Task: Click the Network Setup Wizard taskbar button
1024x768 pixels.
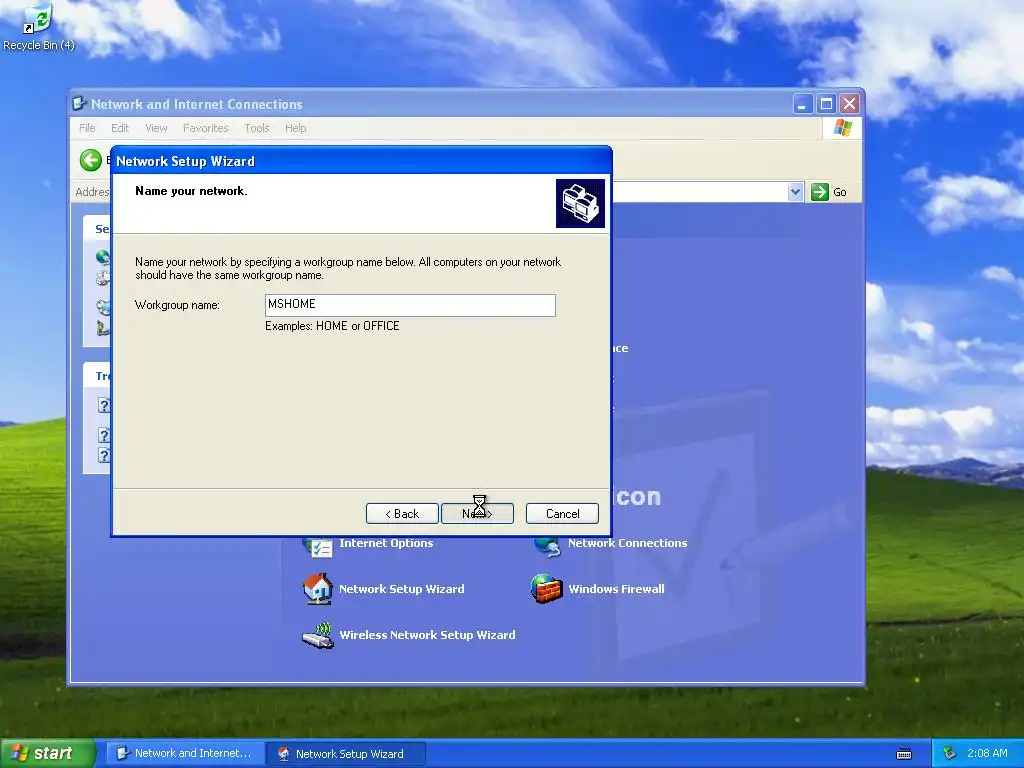Action: (x=347, y=754)
